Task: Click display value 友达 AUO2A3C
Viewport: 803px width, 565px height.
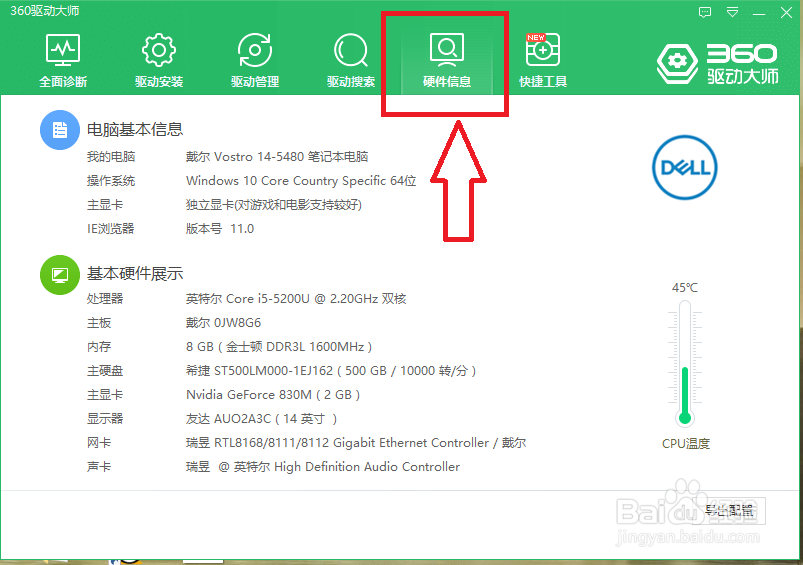Action: point(262,419)
